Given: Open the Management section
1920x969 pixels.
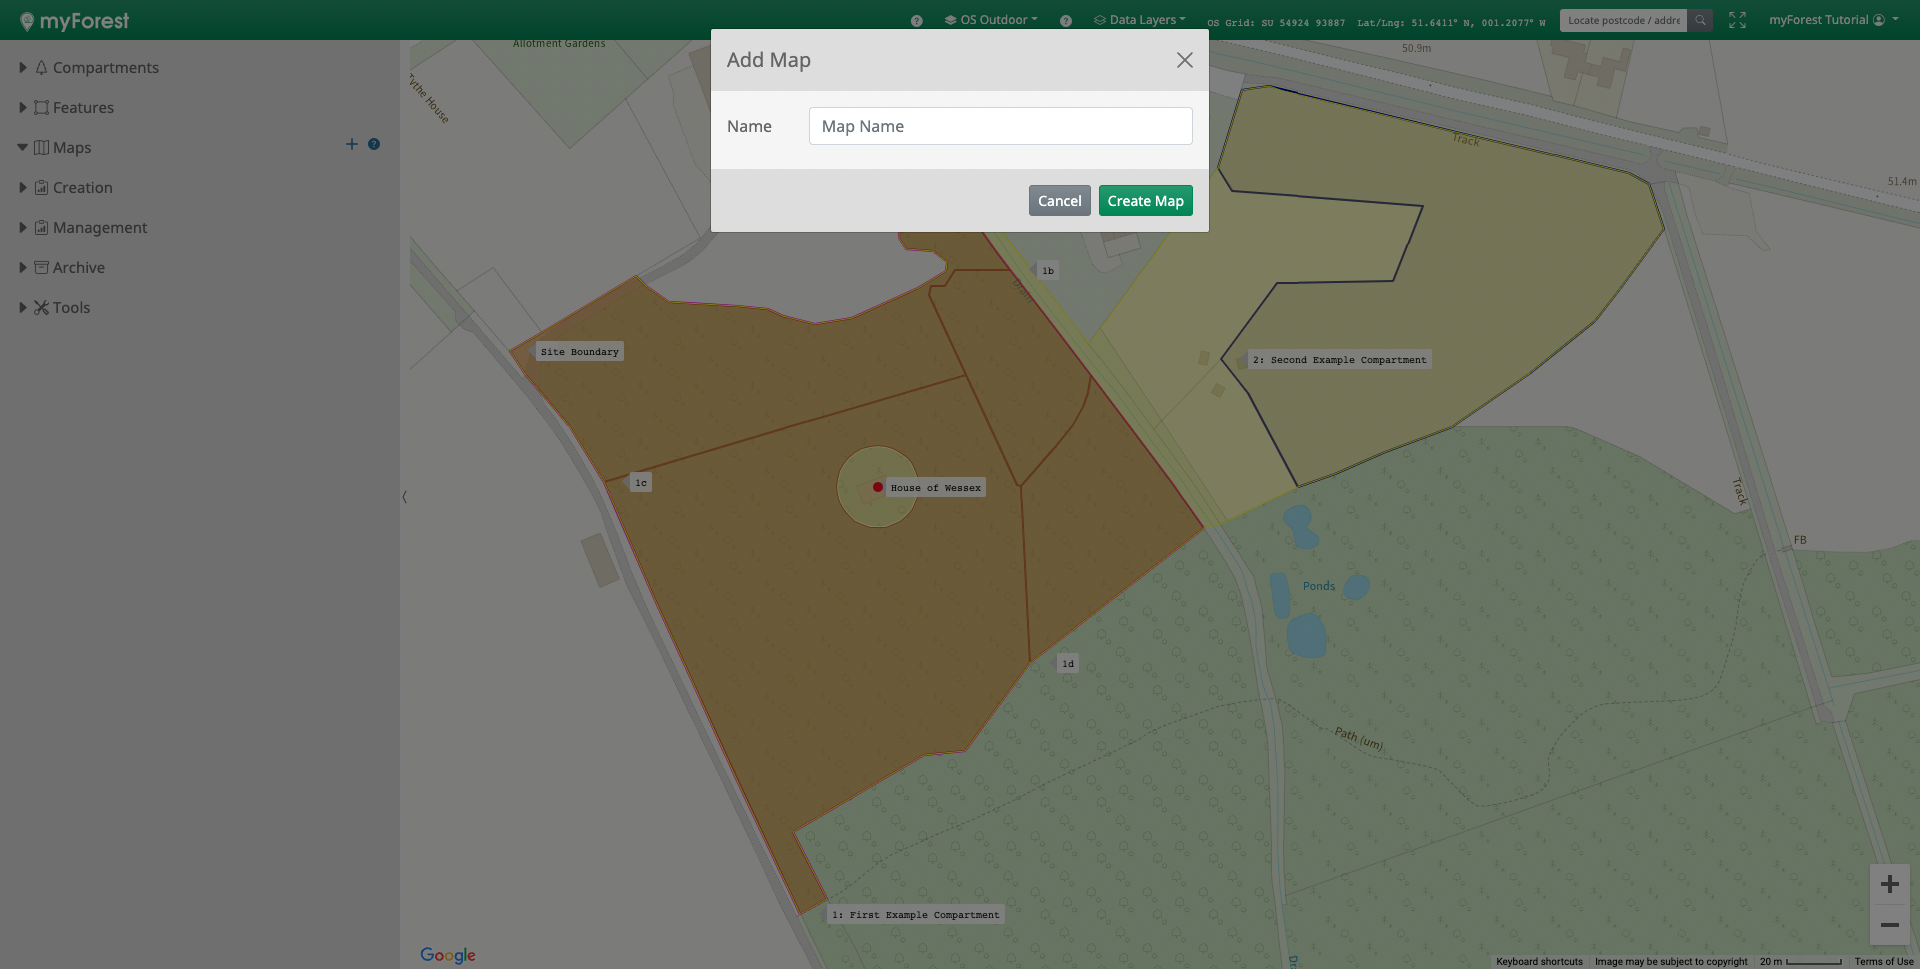Looking at the screenshot, I should (x=99, y=227).
